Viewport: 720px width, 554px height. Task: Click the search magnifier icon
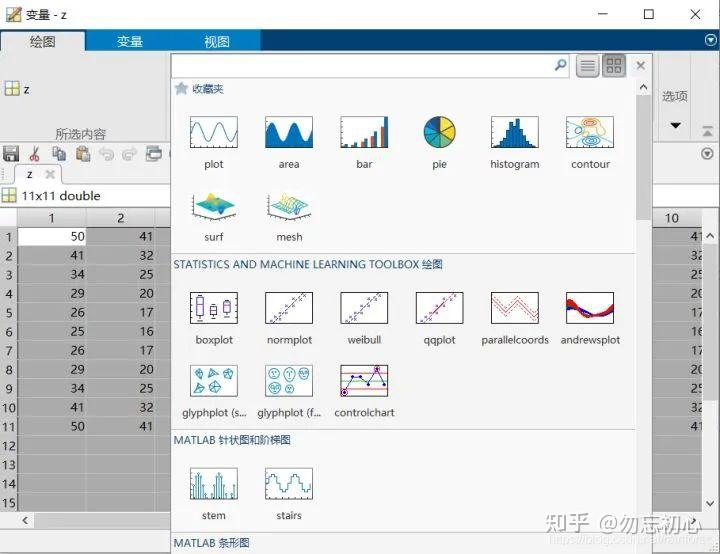pyautogui.click(x=560, y=65)
